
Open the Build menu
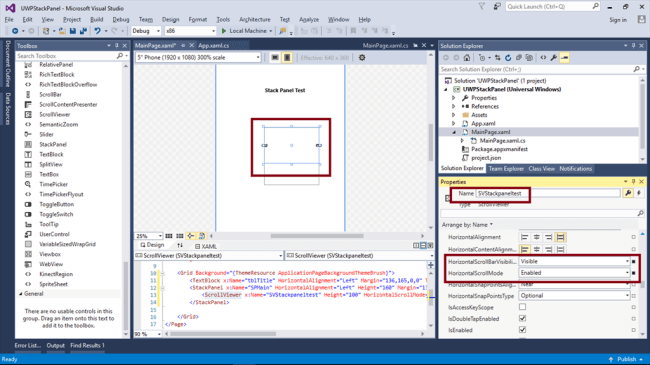[x=97, y=19]
